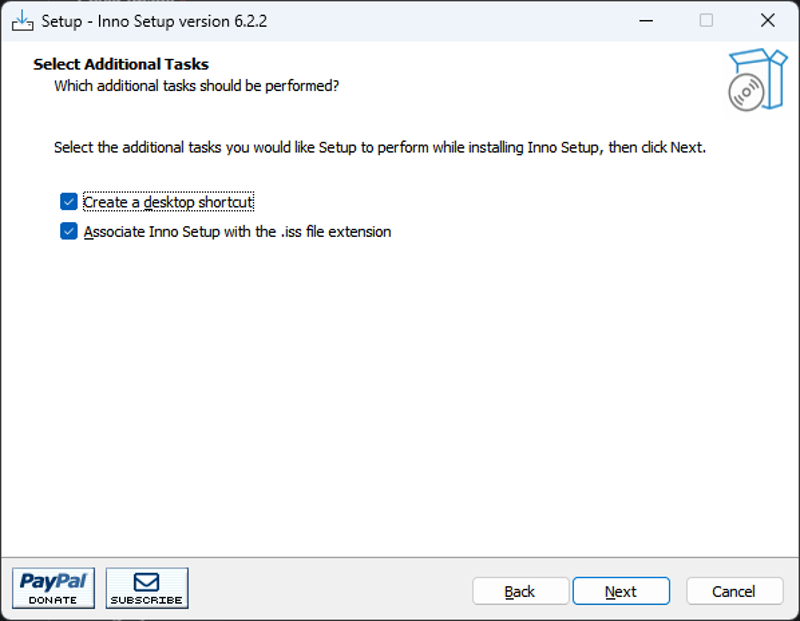This screenshot has width=800, height=621.
Task: Go to the next setup step
Action: 621,591
